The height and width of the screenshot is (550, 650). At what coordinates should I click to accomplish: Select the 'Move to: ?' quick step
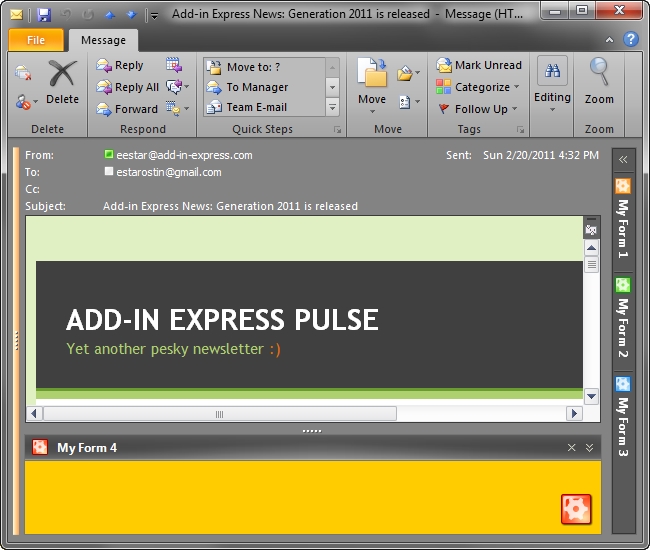[265, 67]
